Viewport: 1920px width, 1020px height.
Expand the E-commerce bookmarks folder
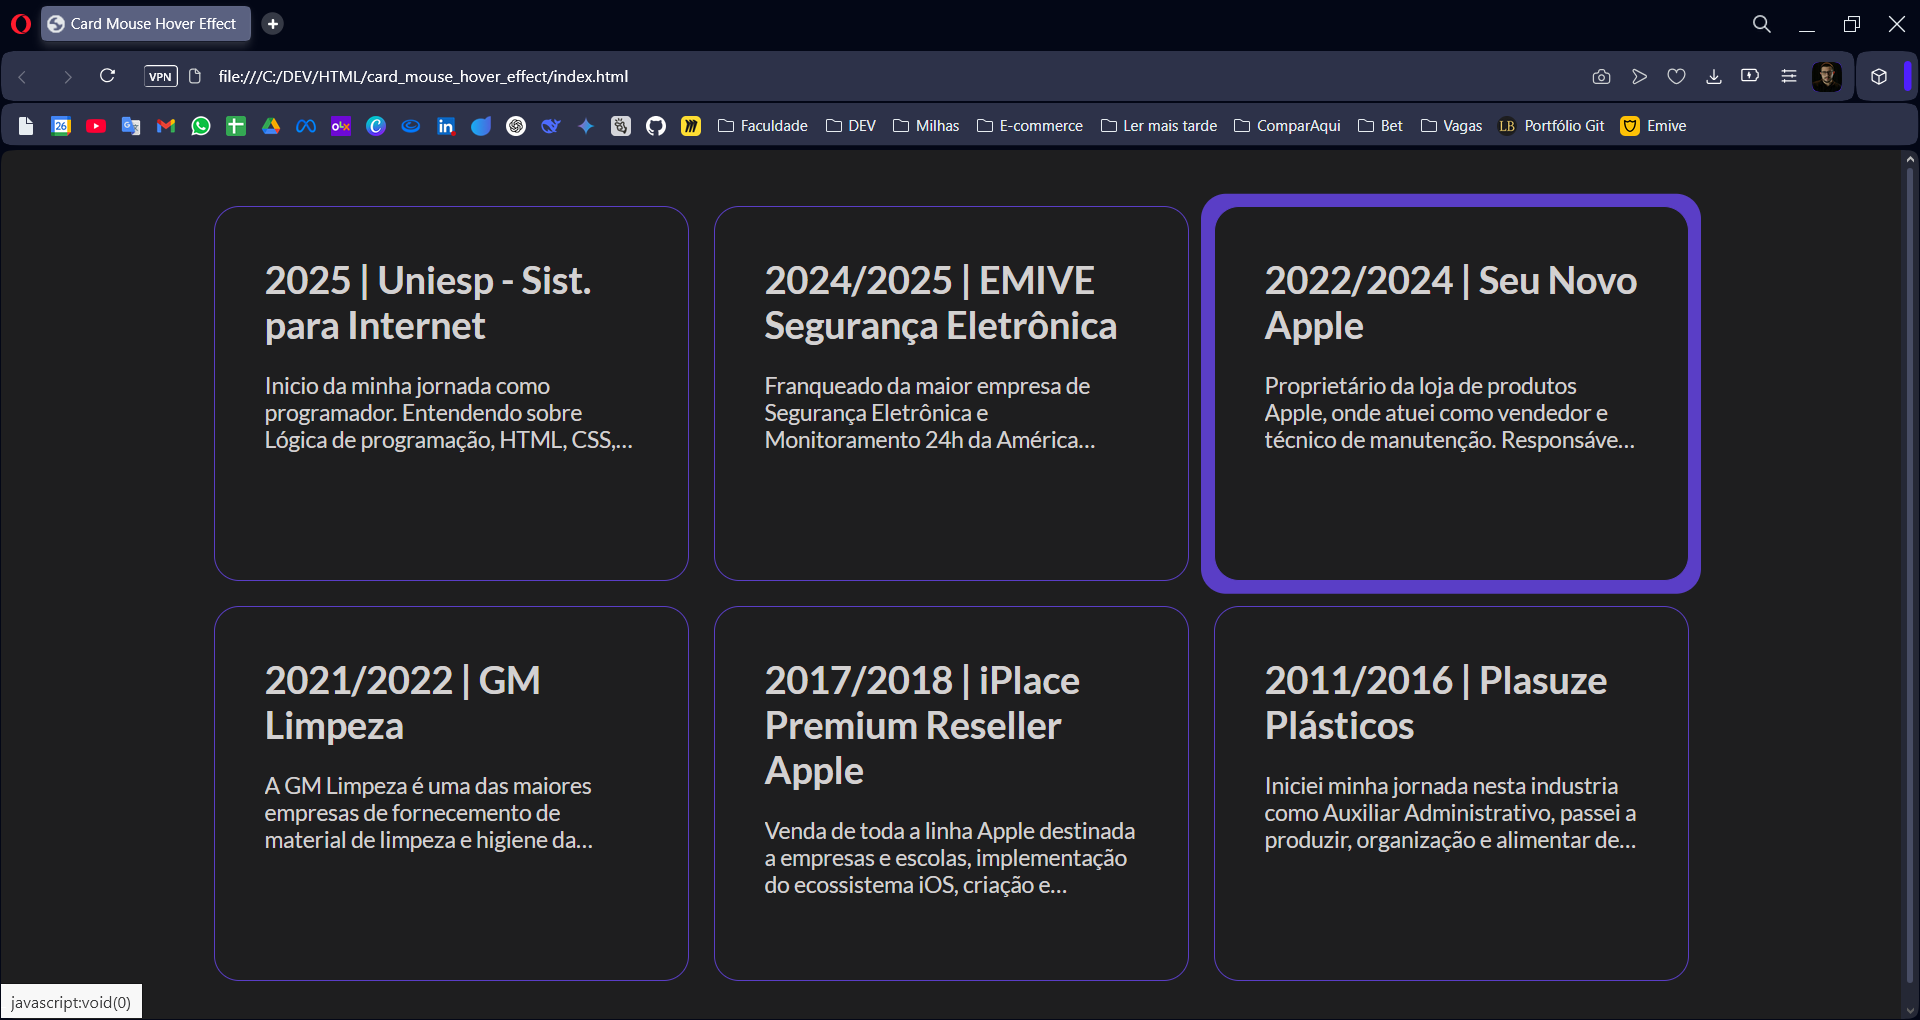[1030, 126]
